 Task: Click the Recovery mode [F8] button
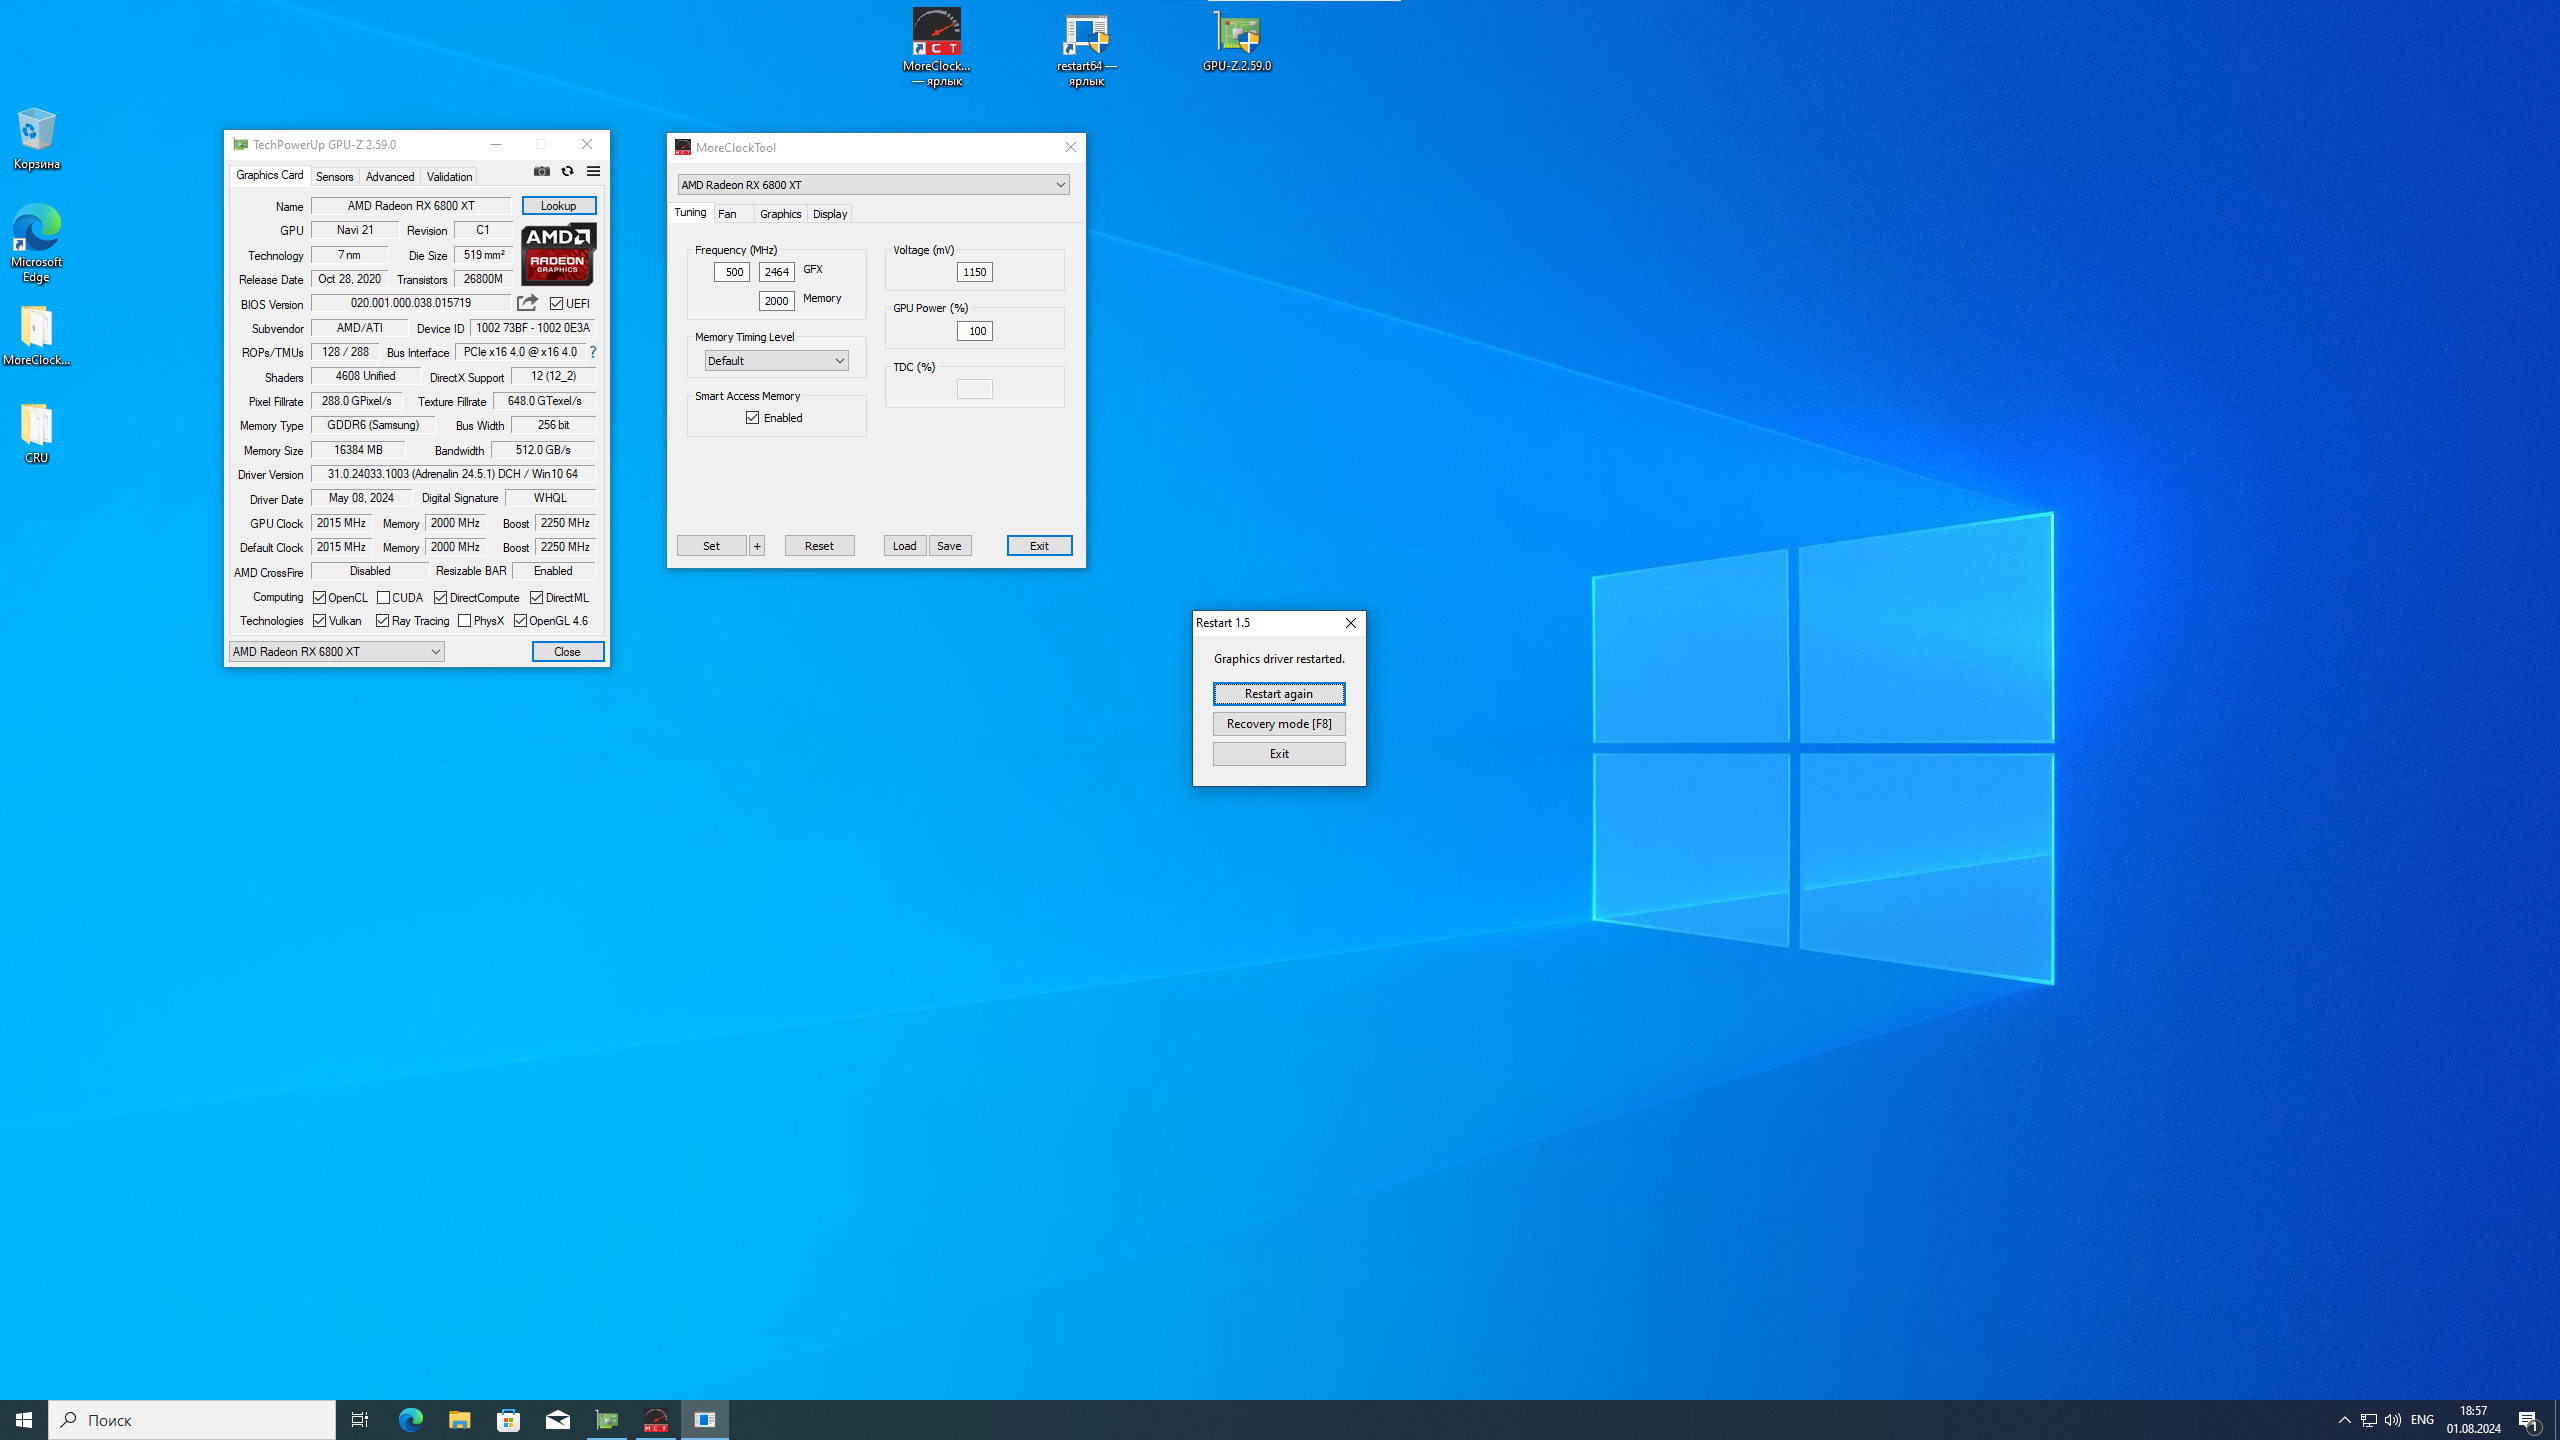(1278, 724)
